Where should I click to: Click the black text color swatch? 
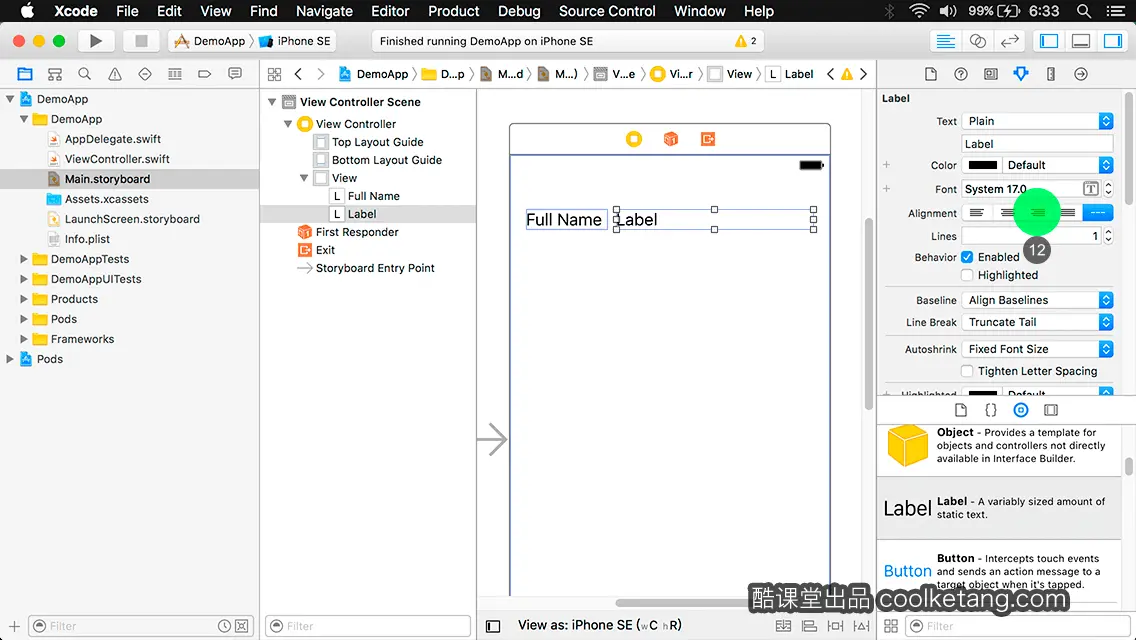coord(982,165)
